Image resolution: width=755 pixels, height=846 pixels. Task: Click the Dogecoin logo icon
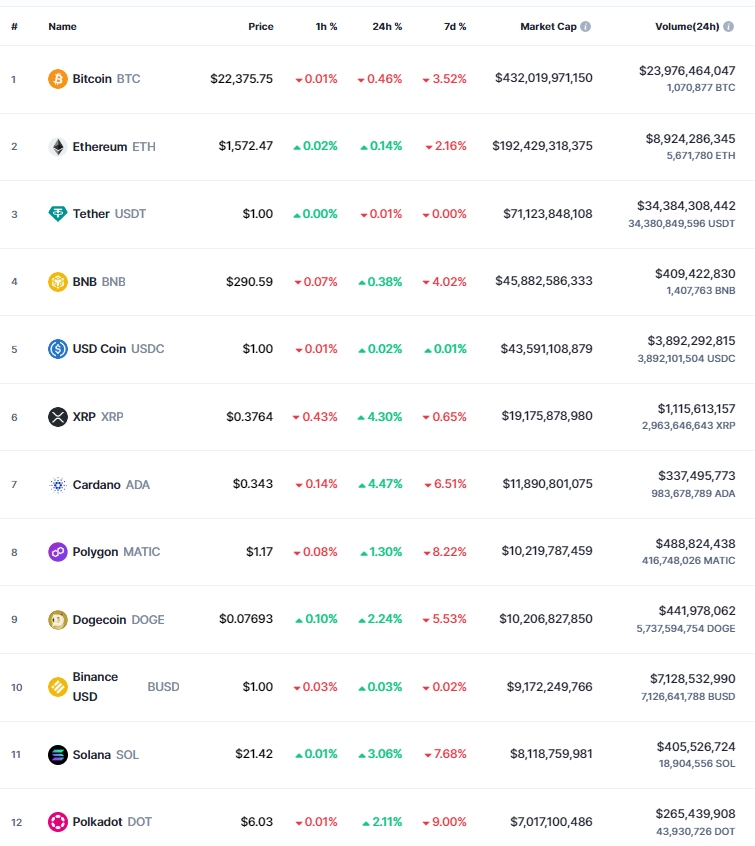pos(58,620)
